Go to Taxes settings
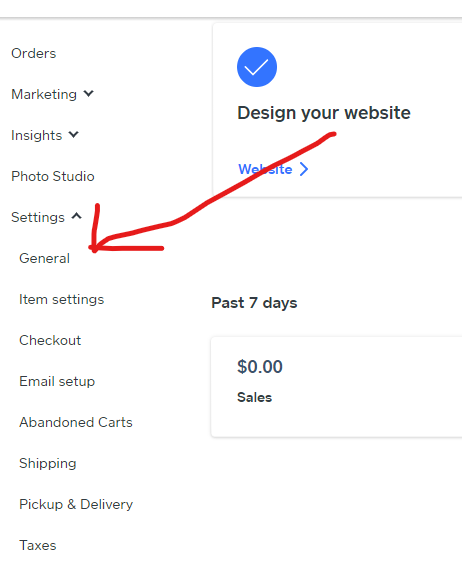This screenshot has height=580, width=462. (38, 545)
